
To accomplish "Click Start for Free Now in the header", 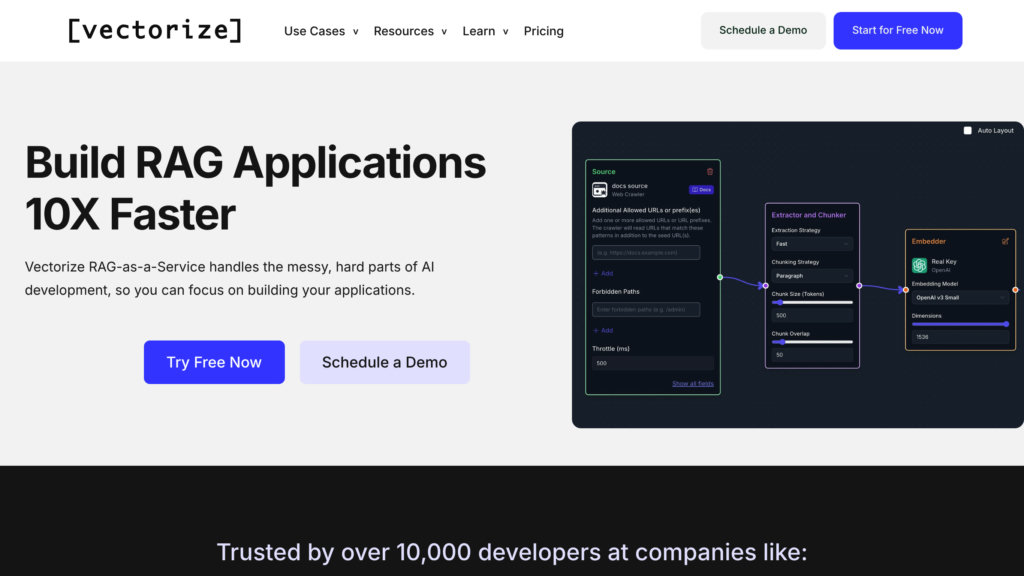I will point(897,30).
